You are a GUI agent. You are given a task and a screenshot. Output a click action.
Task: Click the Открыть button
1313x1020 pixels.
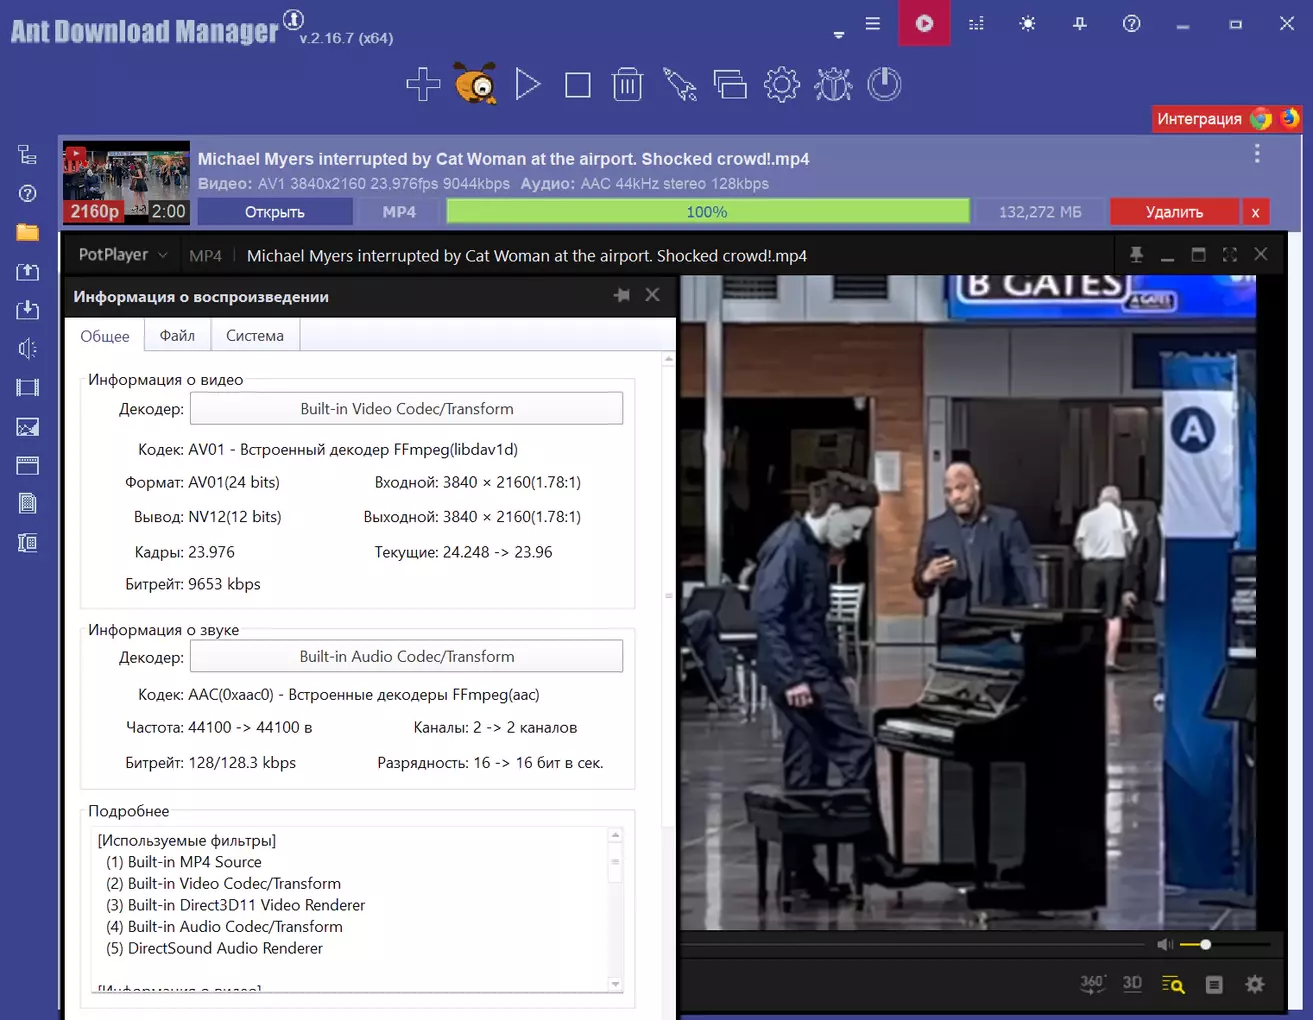pos(275,212)
